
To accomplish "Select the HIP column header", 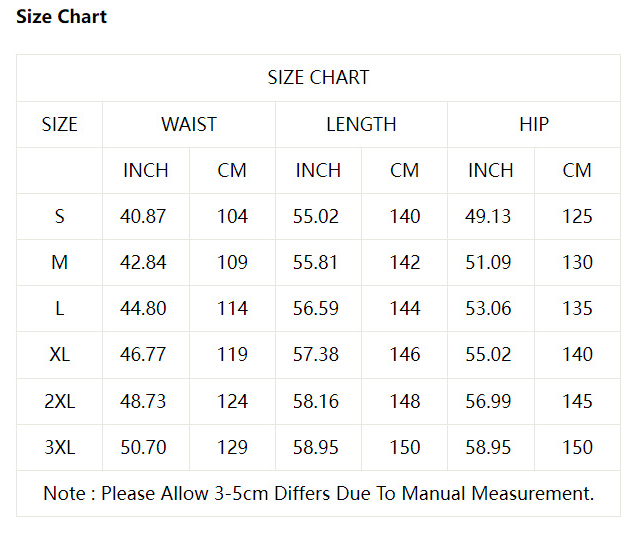I will click(534, 125).
